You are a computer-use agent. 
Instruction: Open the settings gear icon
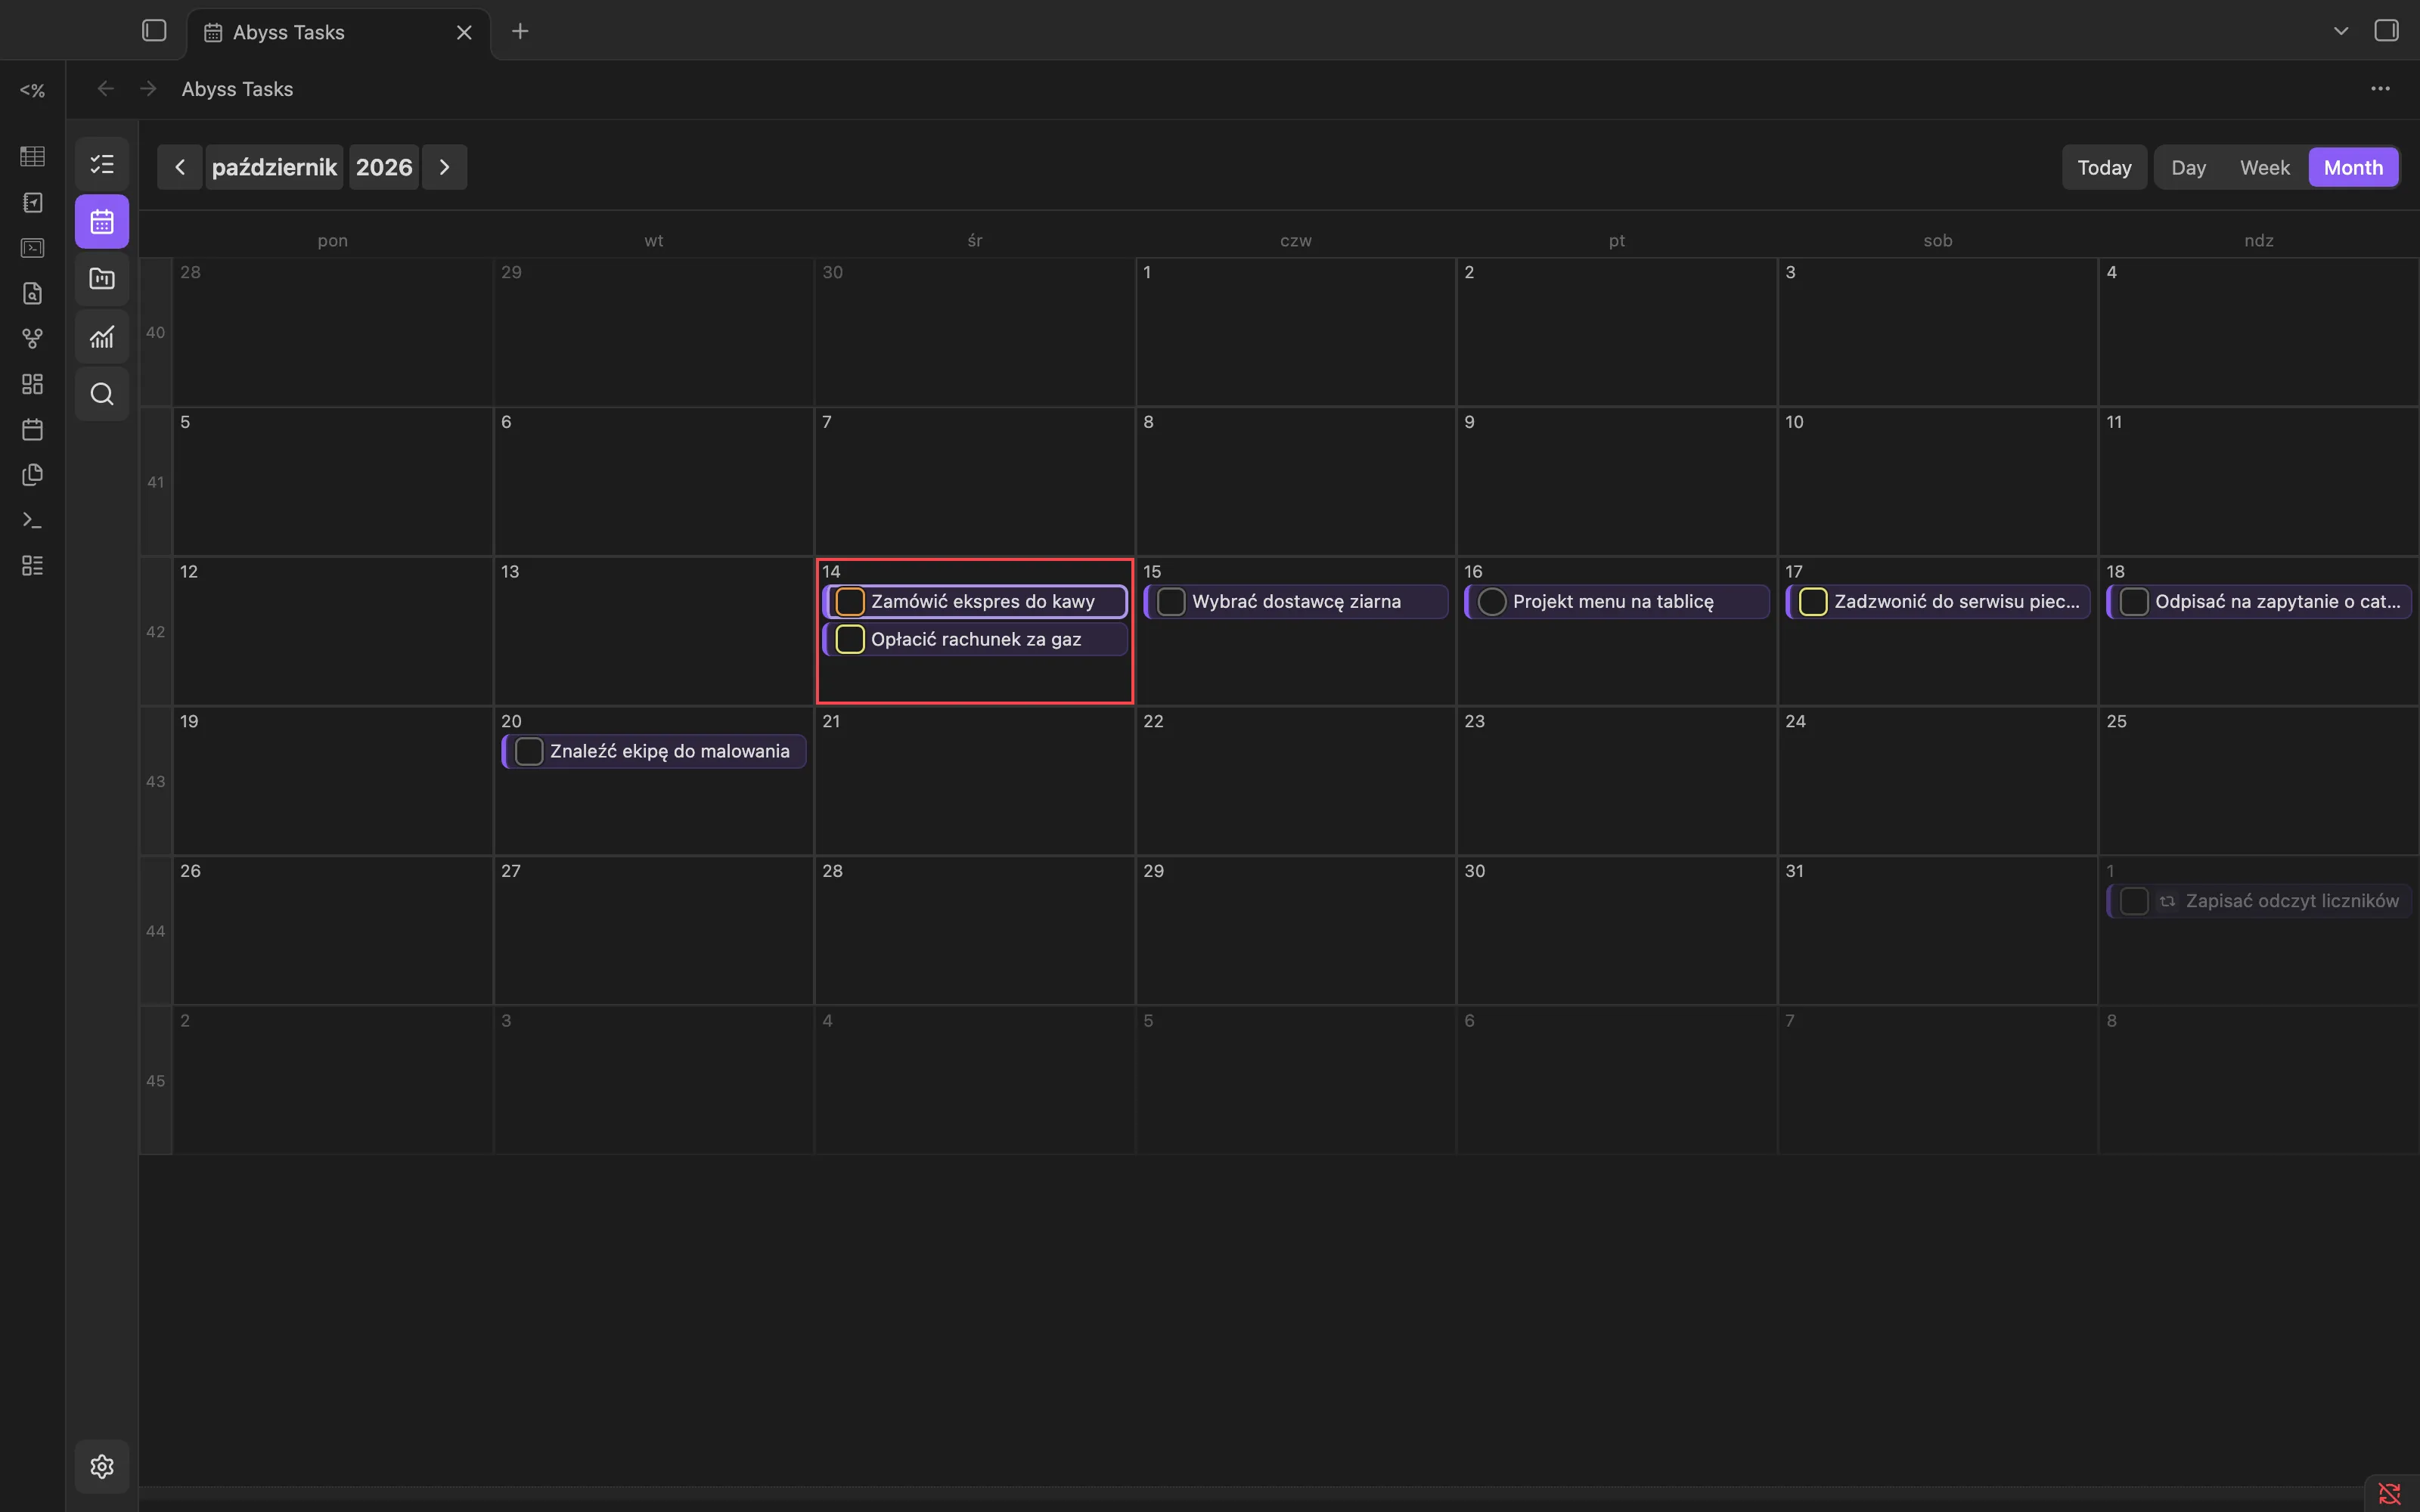tap(102, 1466)
